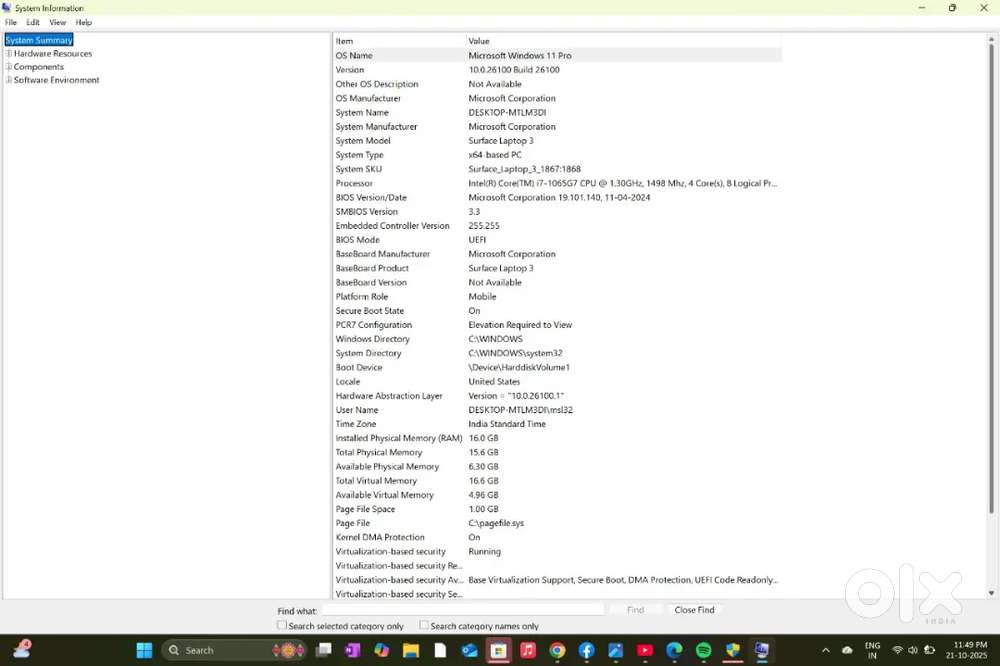Expand the Components tree node
The width and height of the screenshot is (1000, 666).
9,67
